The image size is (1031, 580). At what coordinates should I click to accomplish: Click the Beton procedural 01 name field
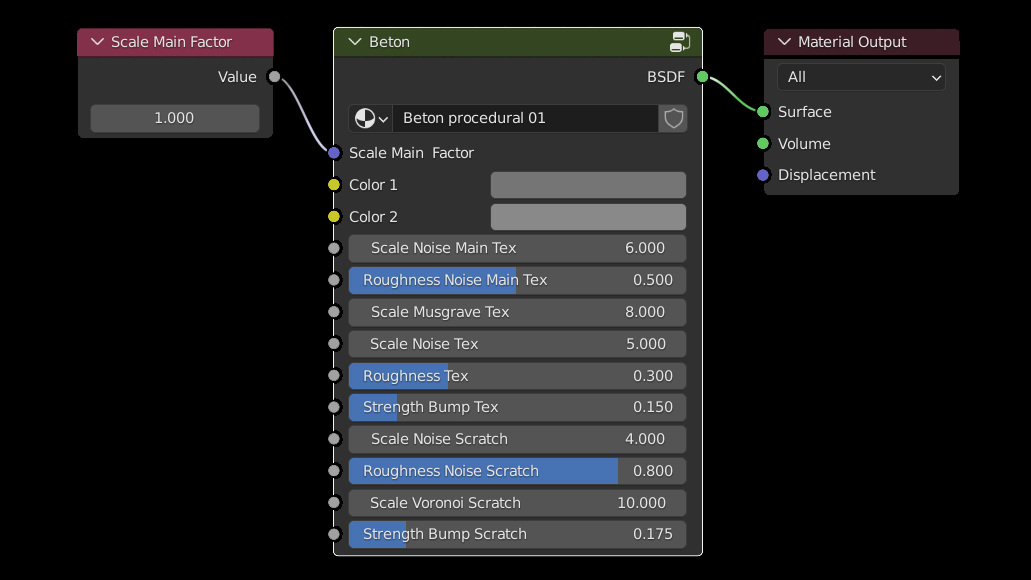click(x=525, y=119)
